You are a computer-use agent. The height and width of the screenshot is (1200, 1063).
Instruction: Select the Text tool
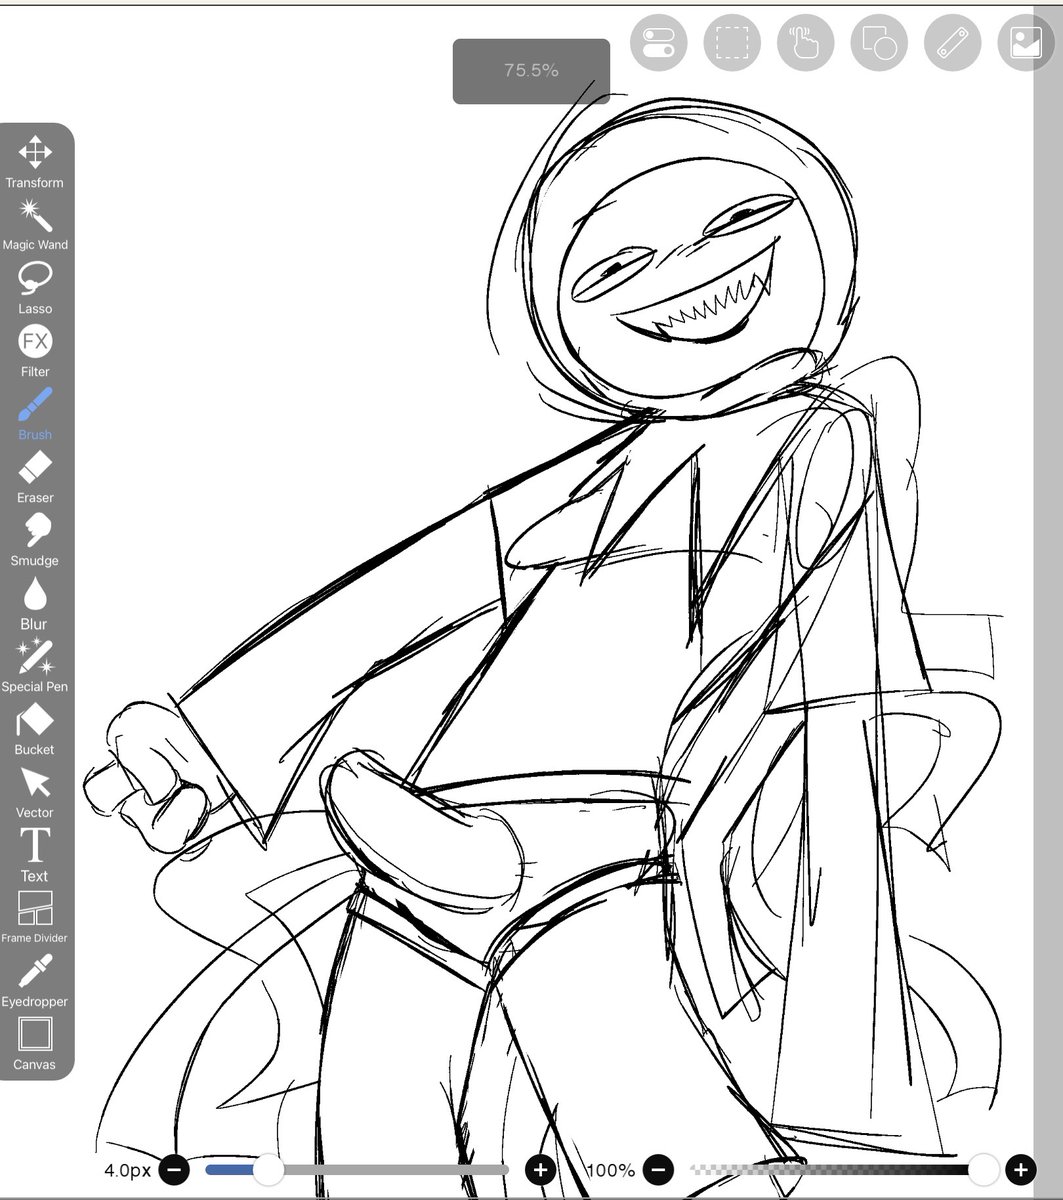point(35,855)
